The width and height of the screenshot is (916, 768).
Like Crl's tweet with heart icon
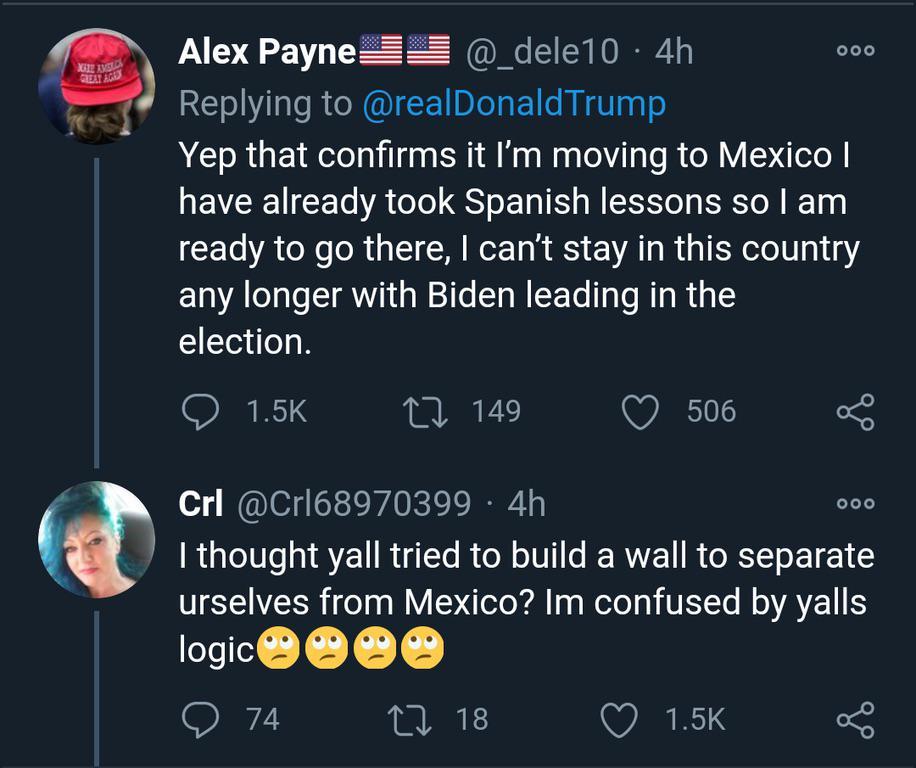point(619,719)
